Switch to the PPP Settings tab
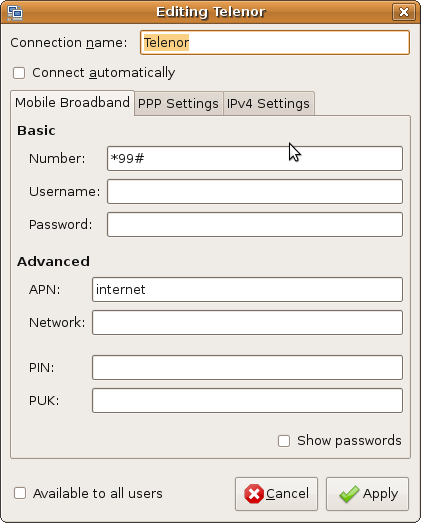Screen dimensions: 421x523 pyautogui.click(x=178, y=103)
